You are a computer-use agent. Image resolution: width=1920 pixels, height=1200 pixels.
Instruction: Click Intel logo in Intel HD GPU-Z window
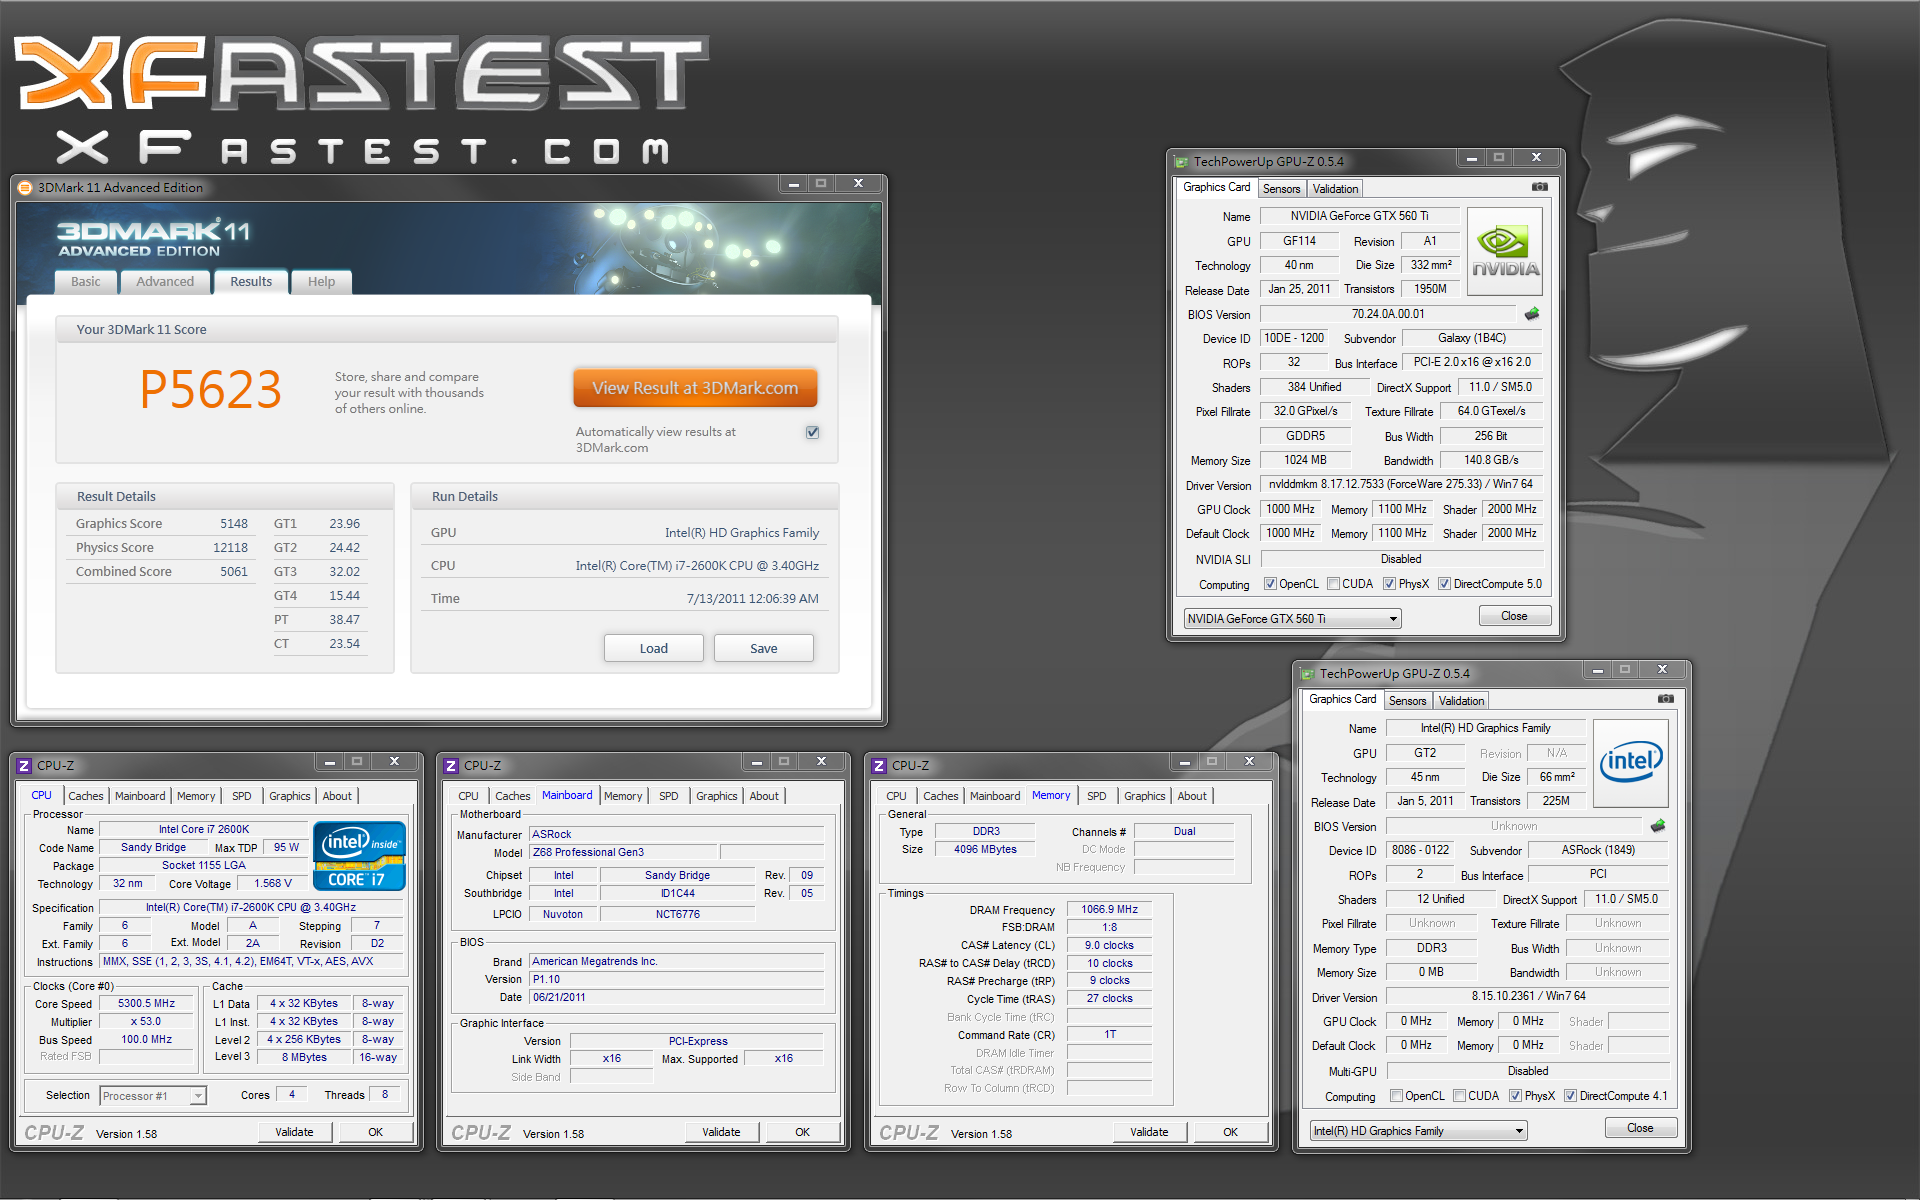(1631, 764)
